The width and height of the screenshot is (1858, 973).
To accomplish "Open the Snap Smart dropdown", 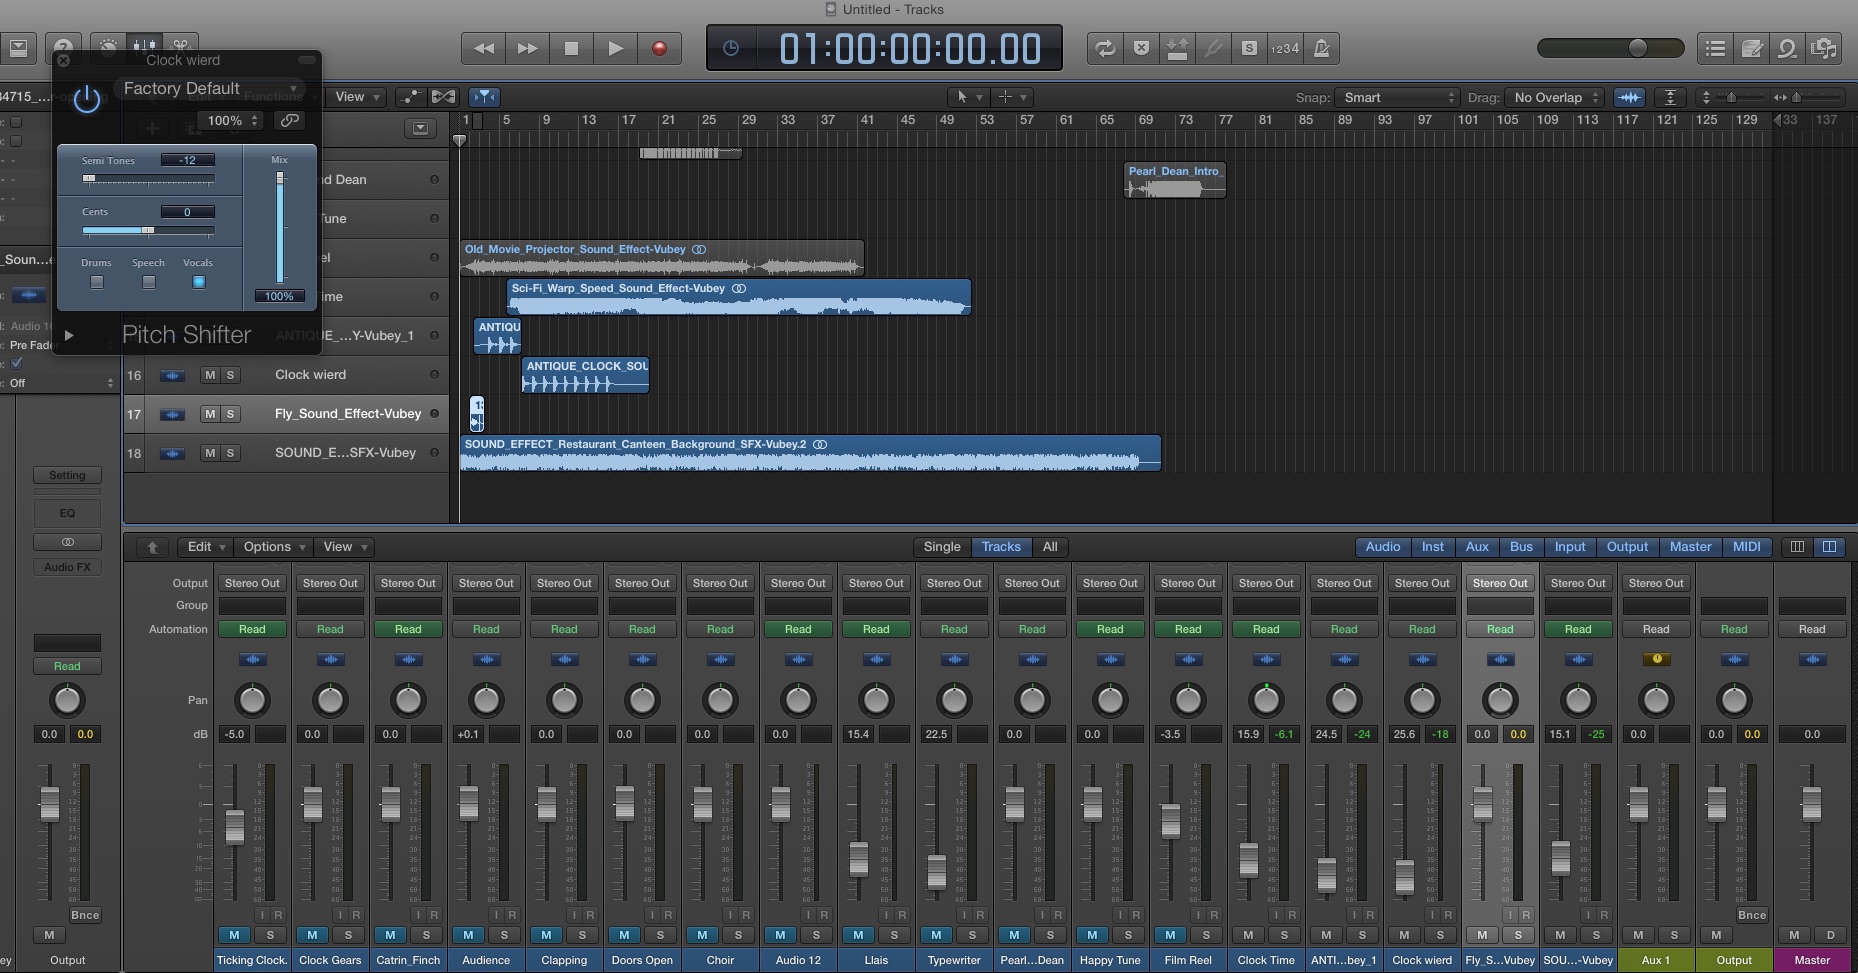I will [x=1398, y=97].
